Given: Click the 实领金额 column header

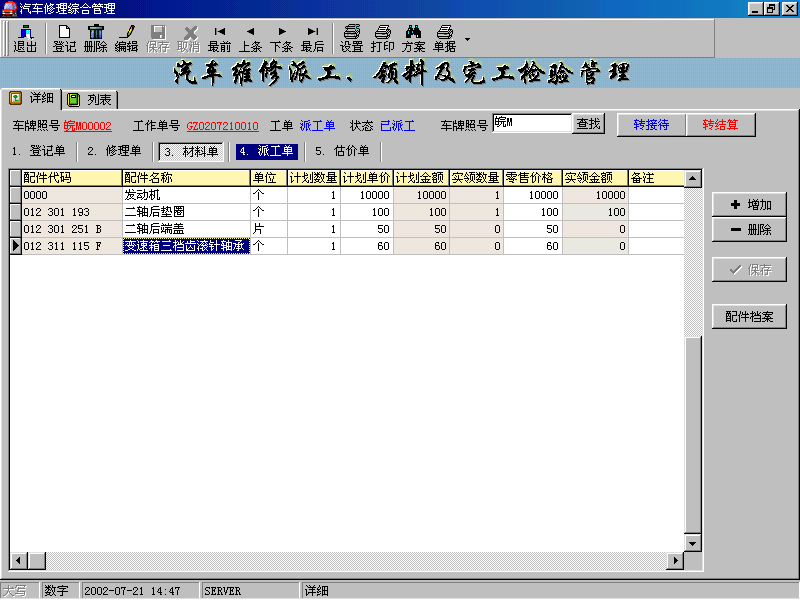Looking at the screenshot, I should [x=595, y=178].
